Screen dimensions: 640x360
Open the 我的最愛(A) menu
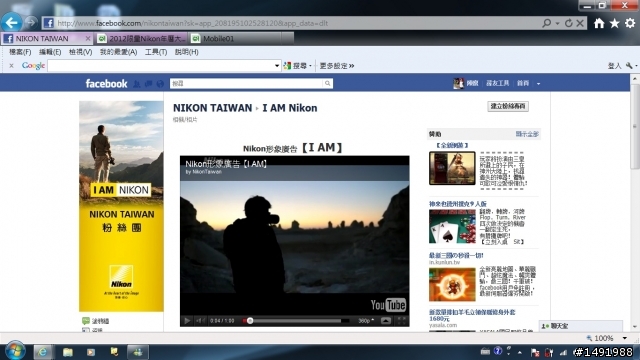pyautogui.click(x=118, y=52)
